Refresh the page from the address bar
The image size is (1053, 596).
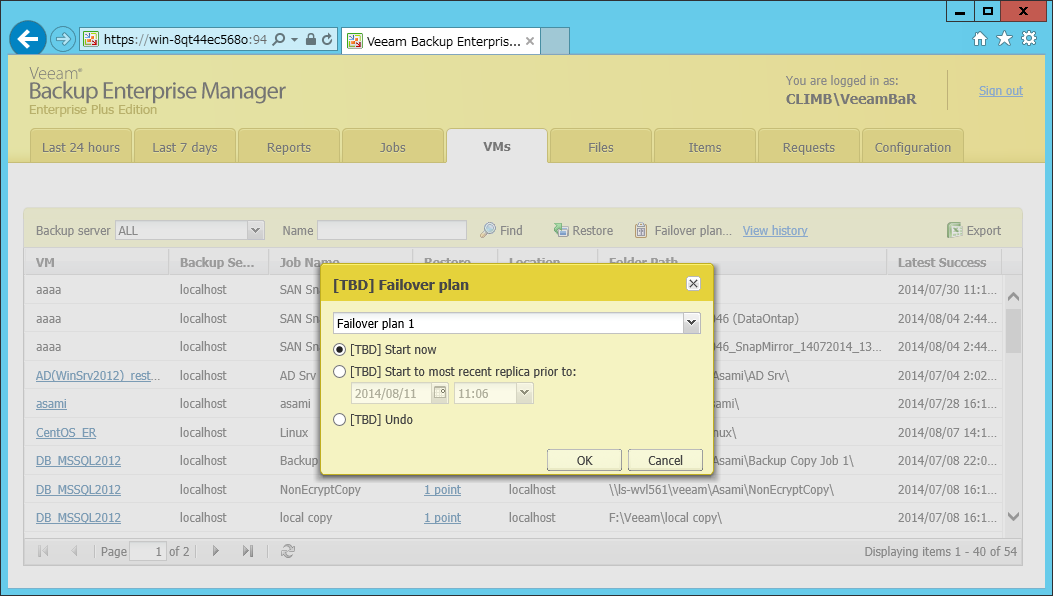pyautogui.click(x=327, y=40)
